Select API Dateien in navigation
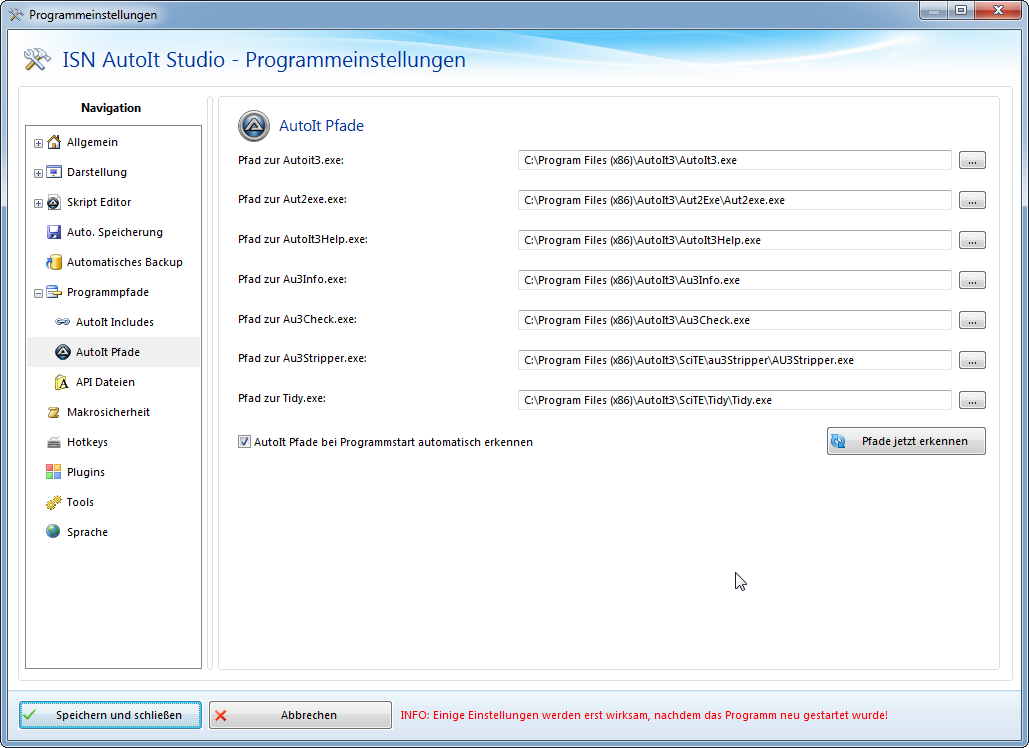1029x748 pixels. click(104, 382)
